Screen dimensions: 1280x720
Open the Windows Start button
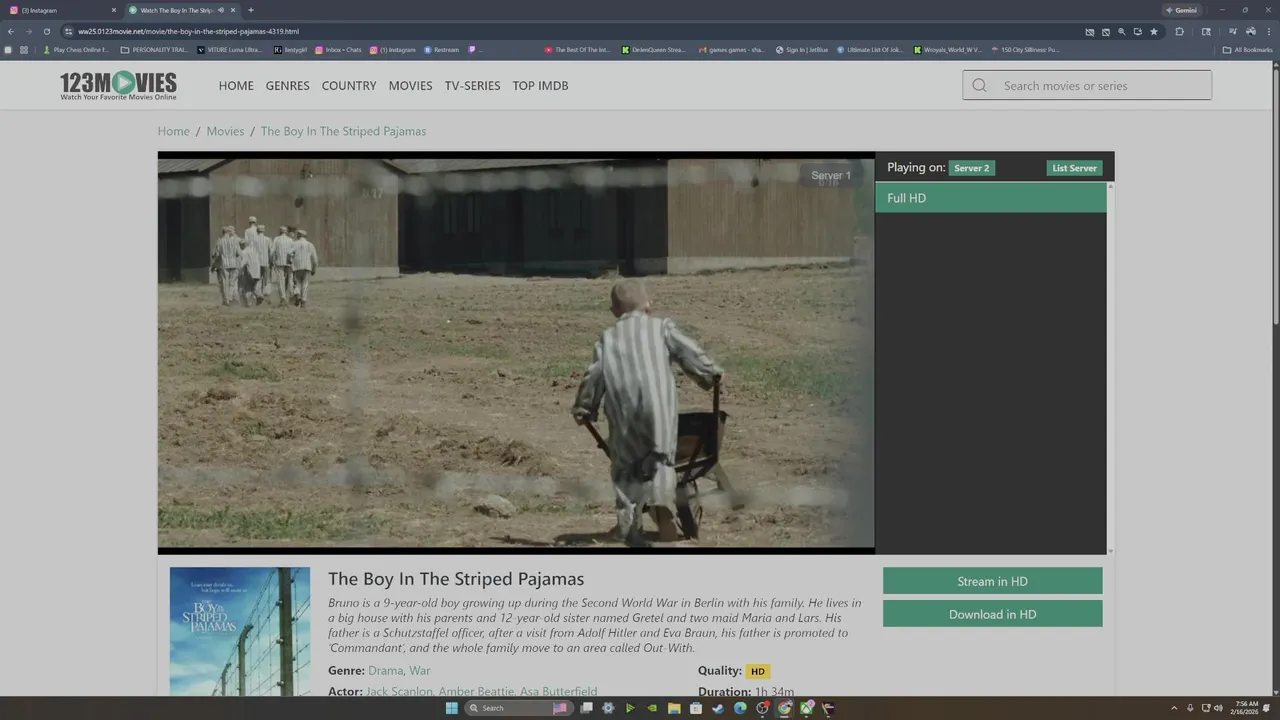coord(451,708)
